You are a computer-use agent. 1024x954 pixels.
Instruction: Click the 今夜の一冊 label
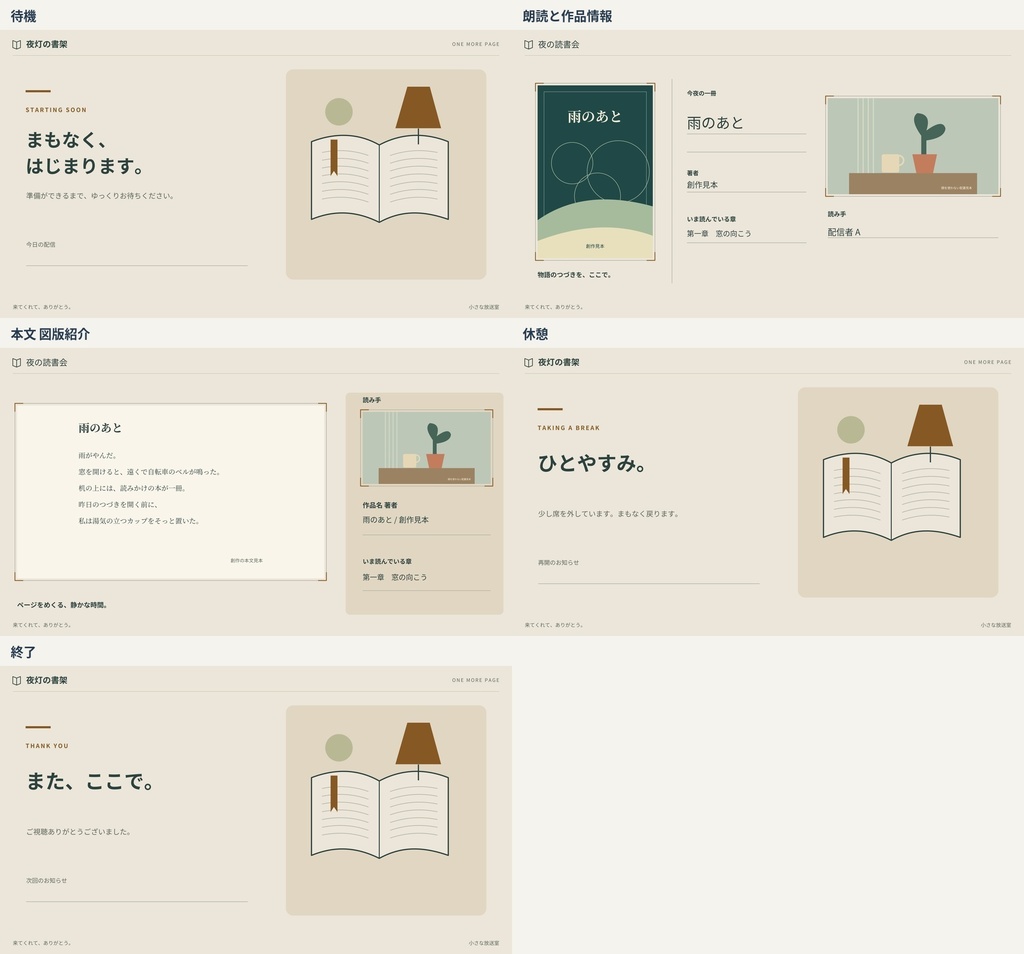[701, 93]
